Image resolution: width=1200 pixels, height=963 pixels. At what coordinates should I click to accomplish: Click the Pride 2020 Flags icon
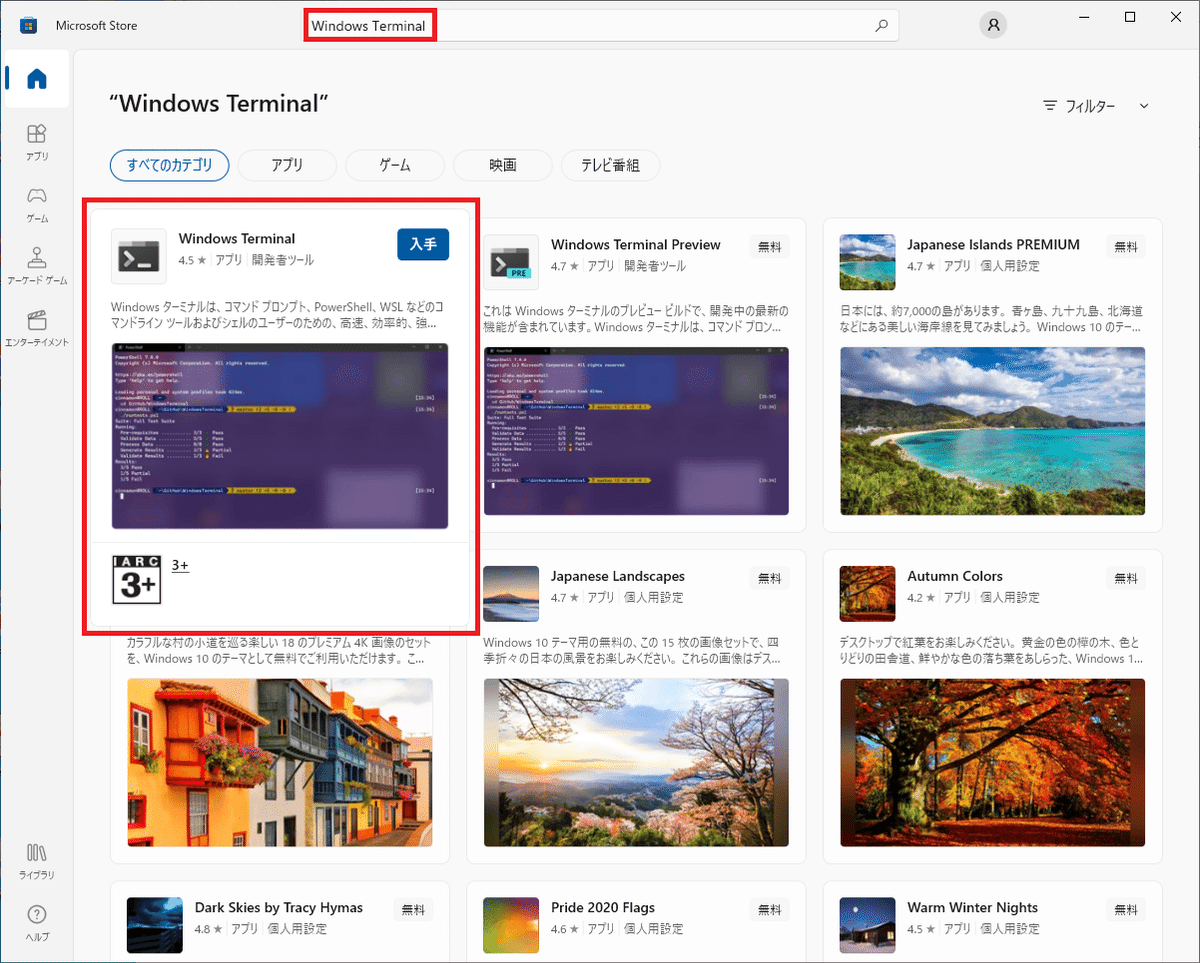coord(511,925)
